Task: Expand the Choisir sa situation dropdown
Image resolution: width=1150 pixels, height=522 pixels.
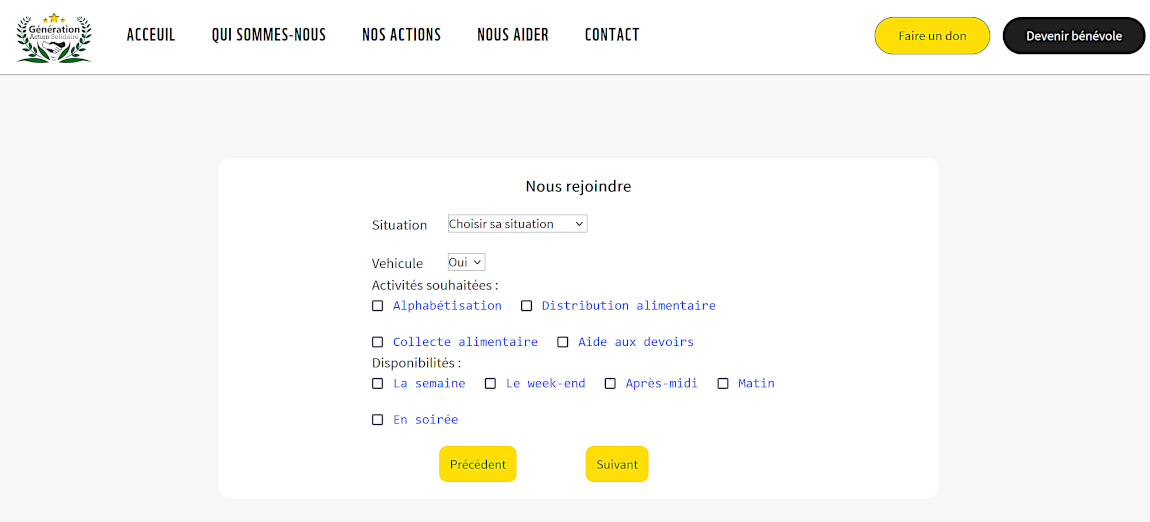Action: 517,224
